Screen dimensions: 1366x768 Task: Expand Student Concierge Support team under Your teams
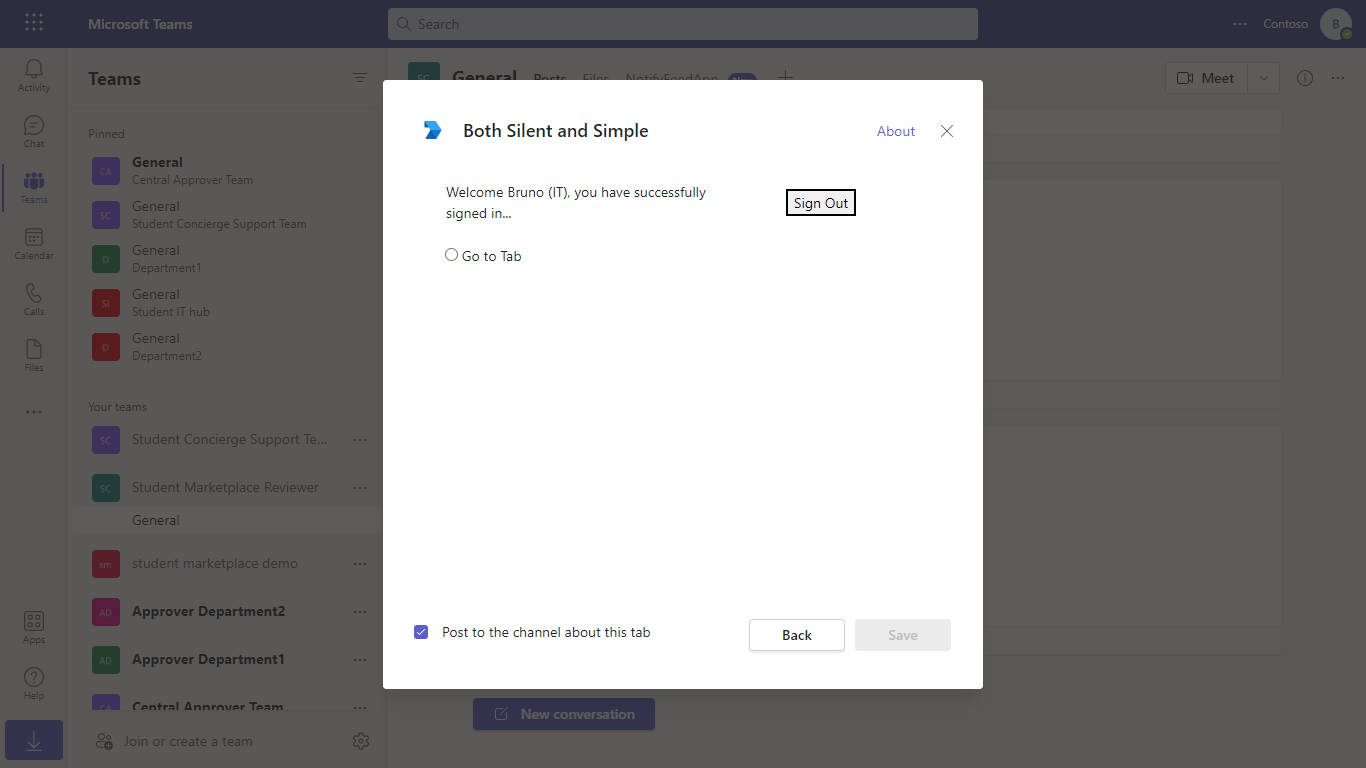point(229,440)
